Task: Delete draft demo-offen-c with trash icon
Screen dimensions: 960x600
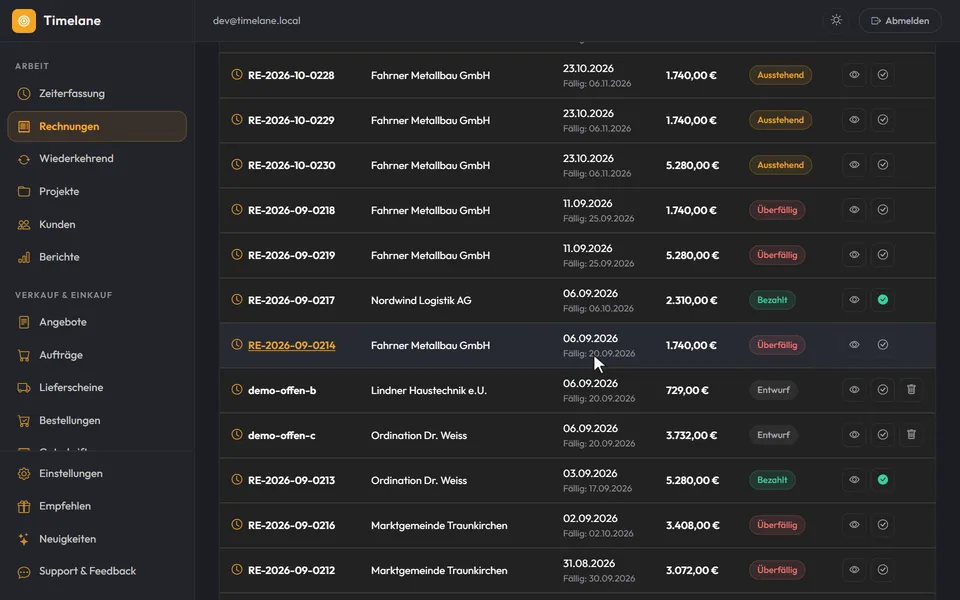Action: (912, 435)
